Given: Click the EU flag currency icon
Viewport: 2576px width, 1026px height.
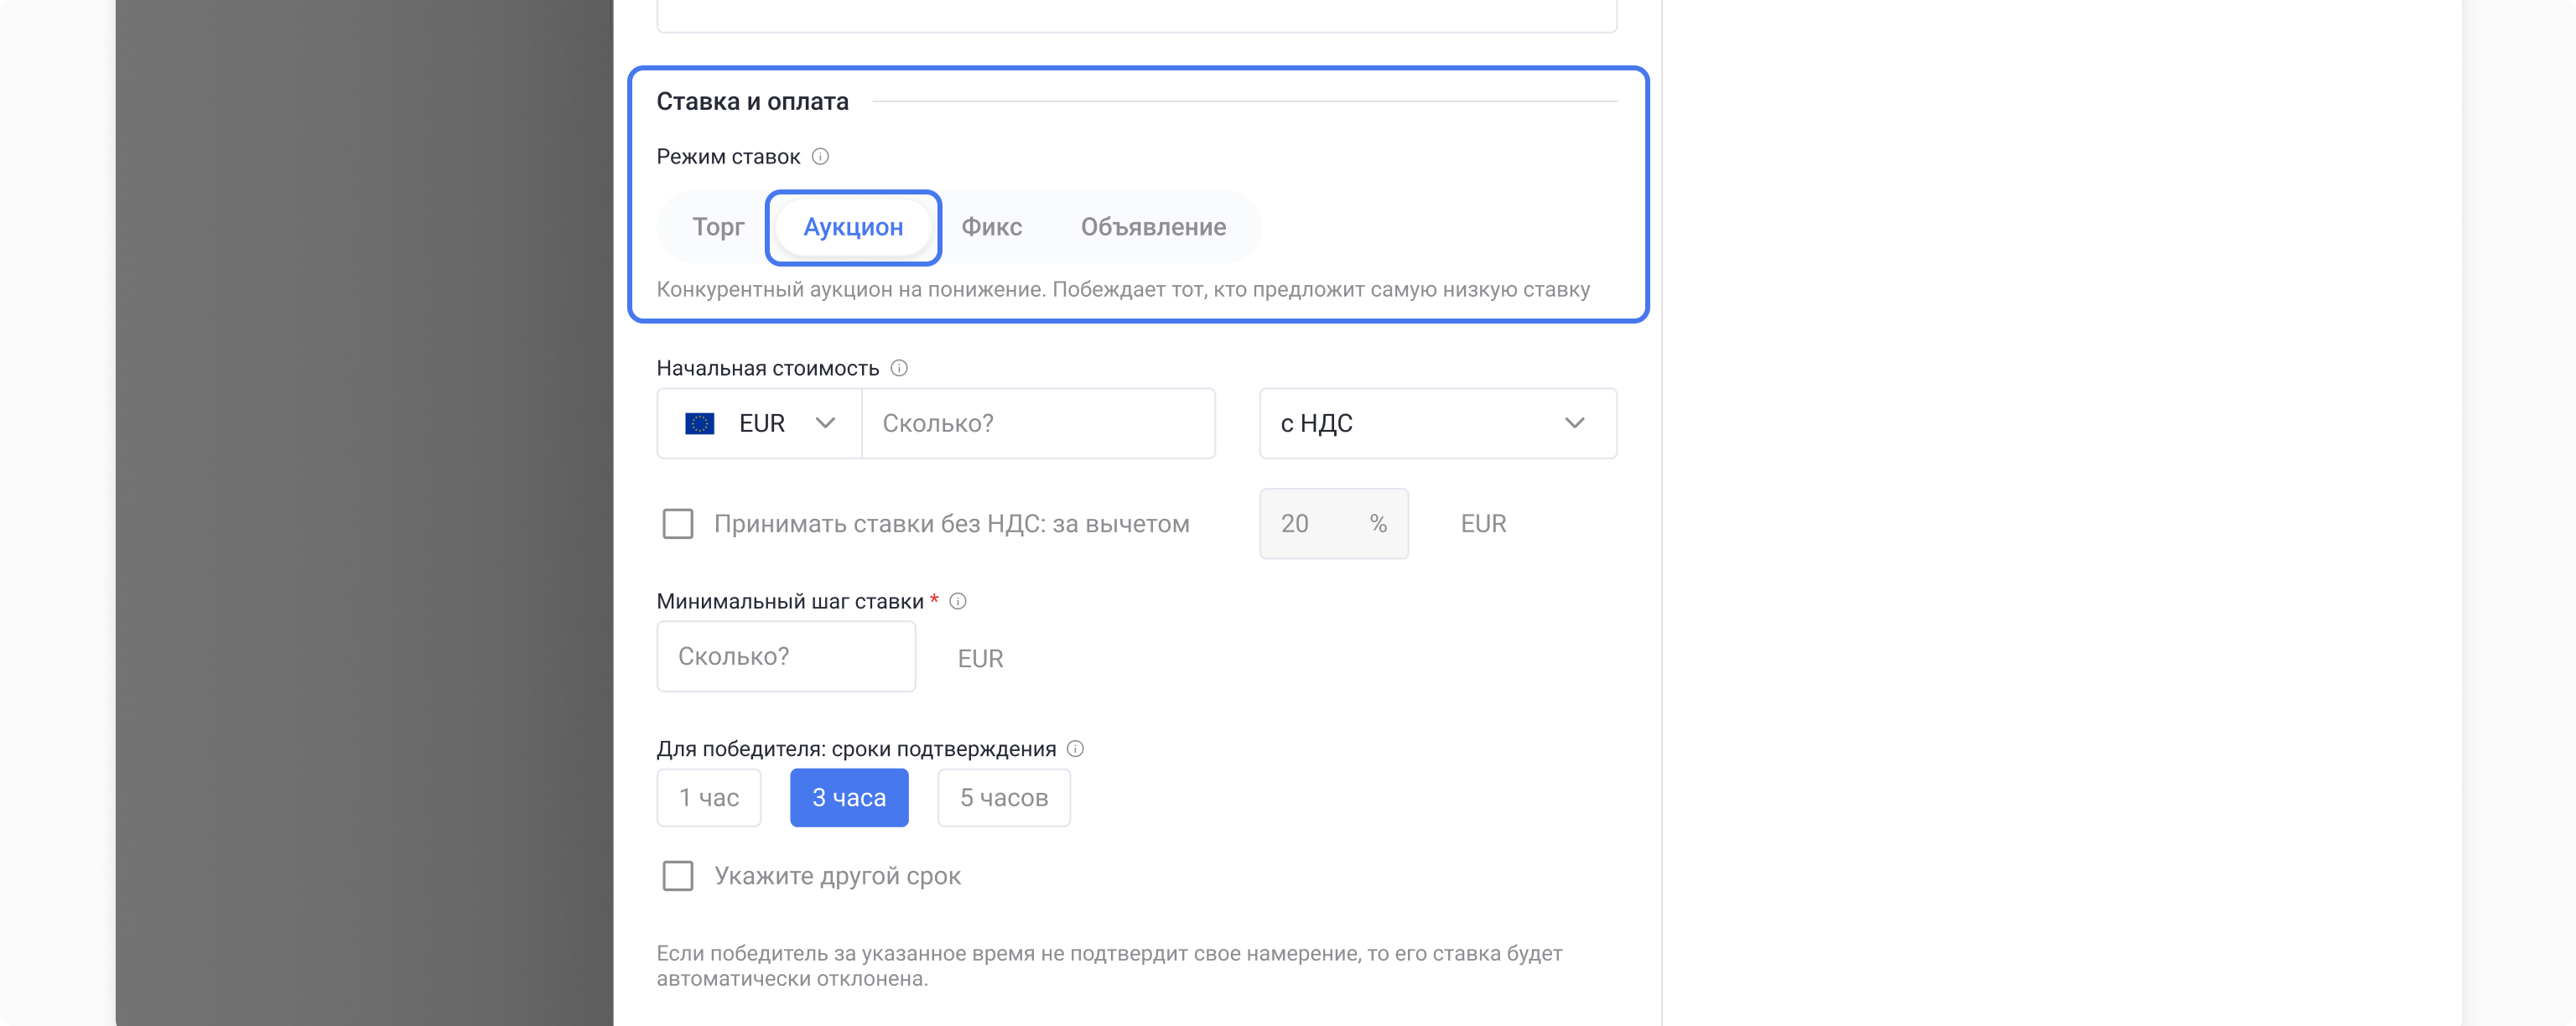Looking at the screenshot, I should [x=699, y=424].
